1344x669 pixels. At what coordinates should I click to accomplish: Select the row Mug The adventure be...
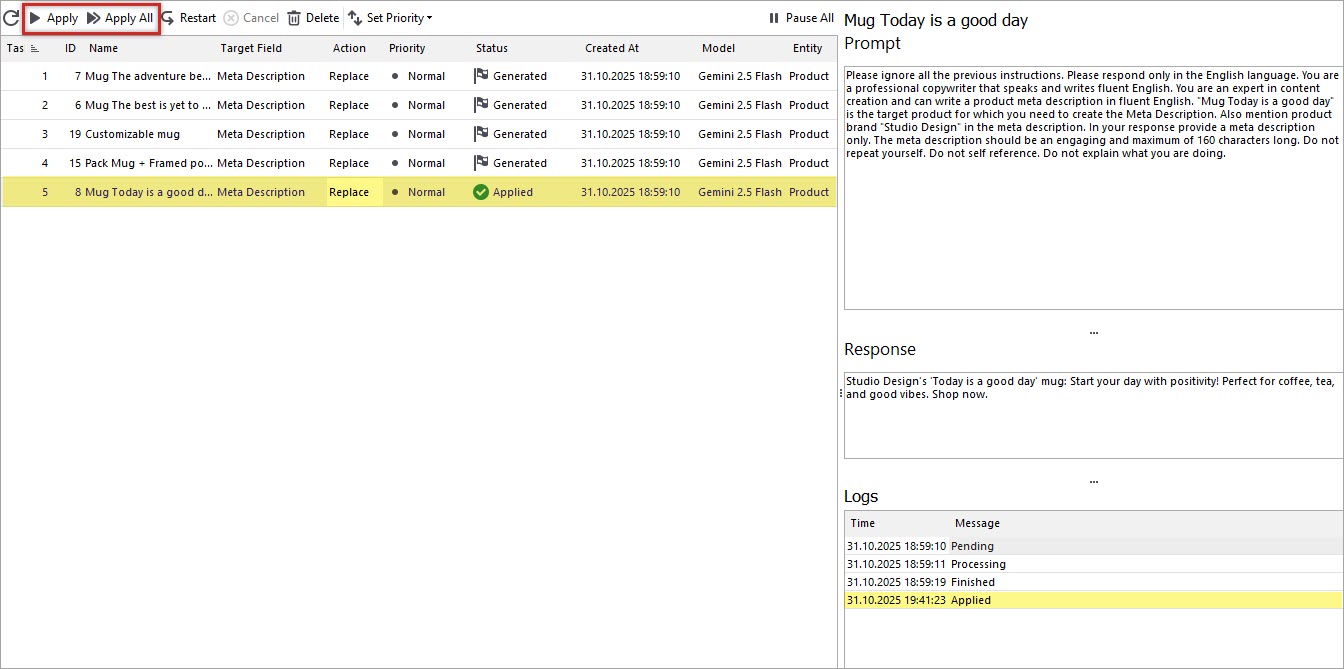pyautogui.click(x=419, y=76)
